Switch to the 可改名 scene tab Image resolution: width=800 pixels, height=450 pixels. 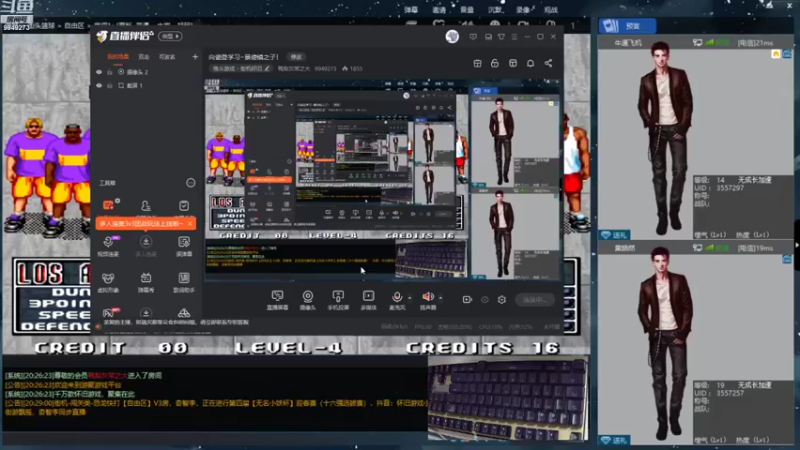pos(167,57)
